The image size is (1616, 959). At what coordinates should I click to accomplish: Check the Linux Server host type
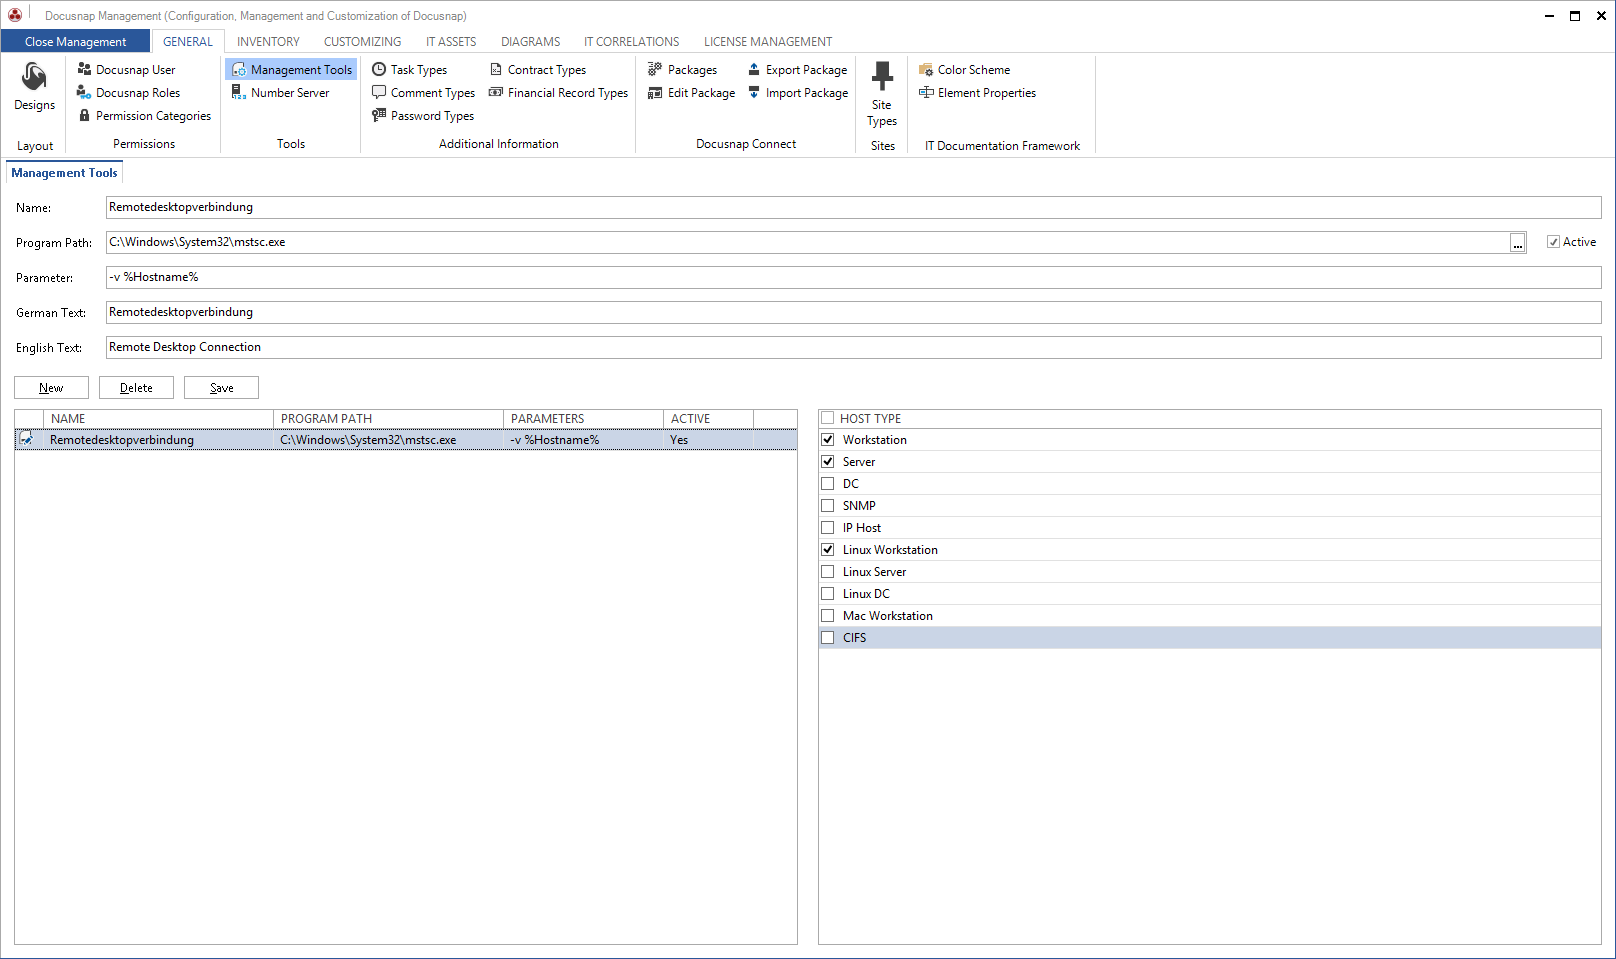(828, 572)
